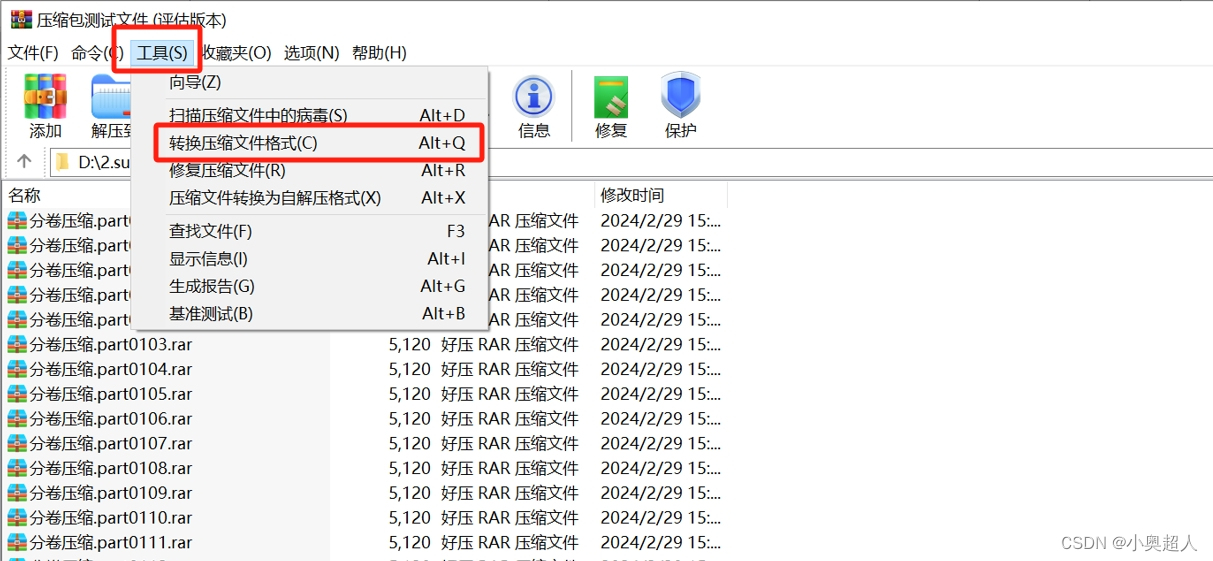Viewport: 1213px width, 561px height.
Task: Select file 分卷压缩.part0109.rar
Action: tap(110, 493)
